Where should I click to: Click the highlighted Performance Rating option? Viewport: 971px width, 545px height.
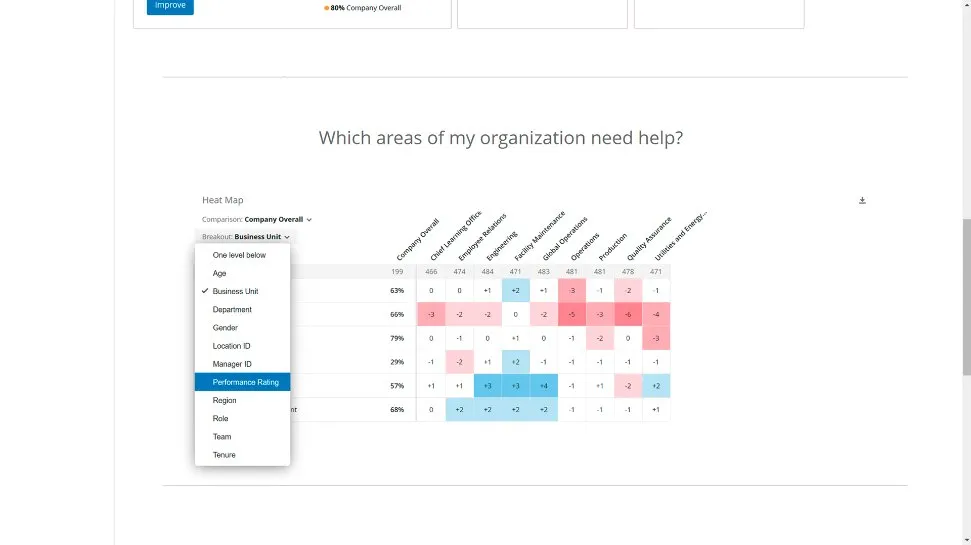(245, 382)
